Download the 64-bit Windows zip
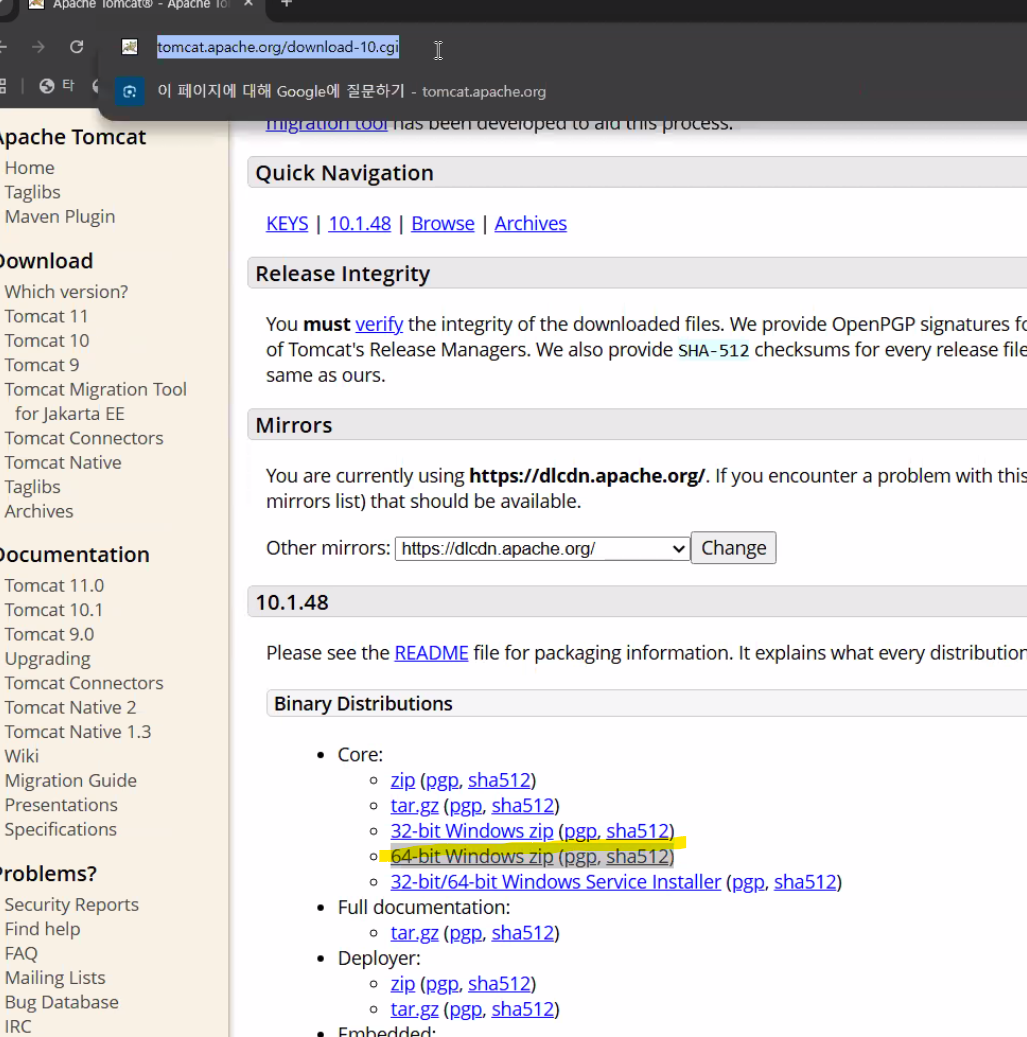The image size is (1027, 1037). pyautogui.click(x=472, y=856)
